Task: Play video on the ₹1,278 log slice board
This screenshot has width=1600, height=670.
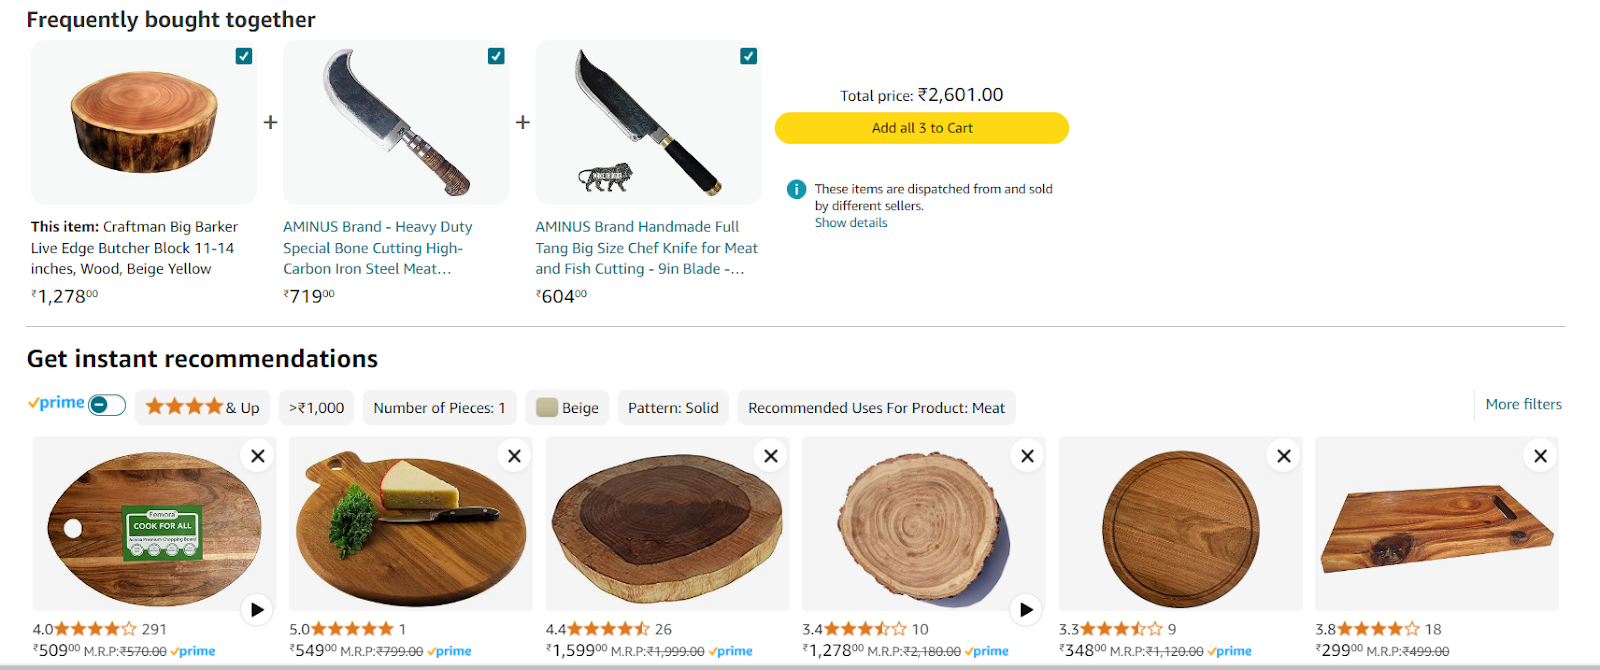Action: (x=1026, y=609)
